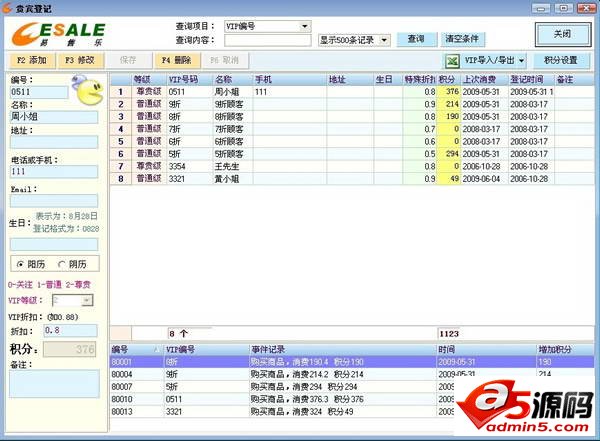Click the 查询内容 input field
The height and width of the screenshot is (441, 600).
pos(267,40)
